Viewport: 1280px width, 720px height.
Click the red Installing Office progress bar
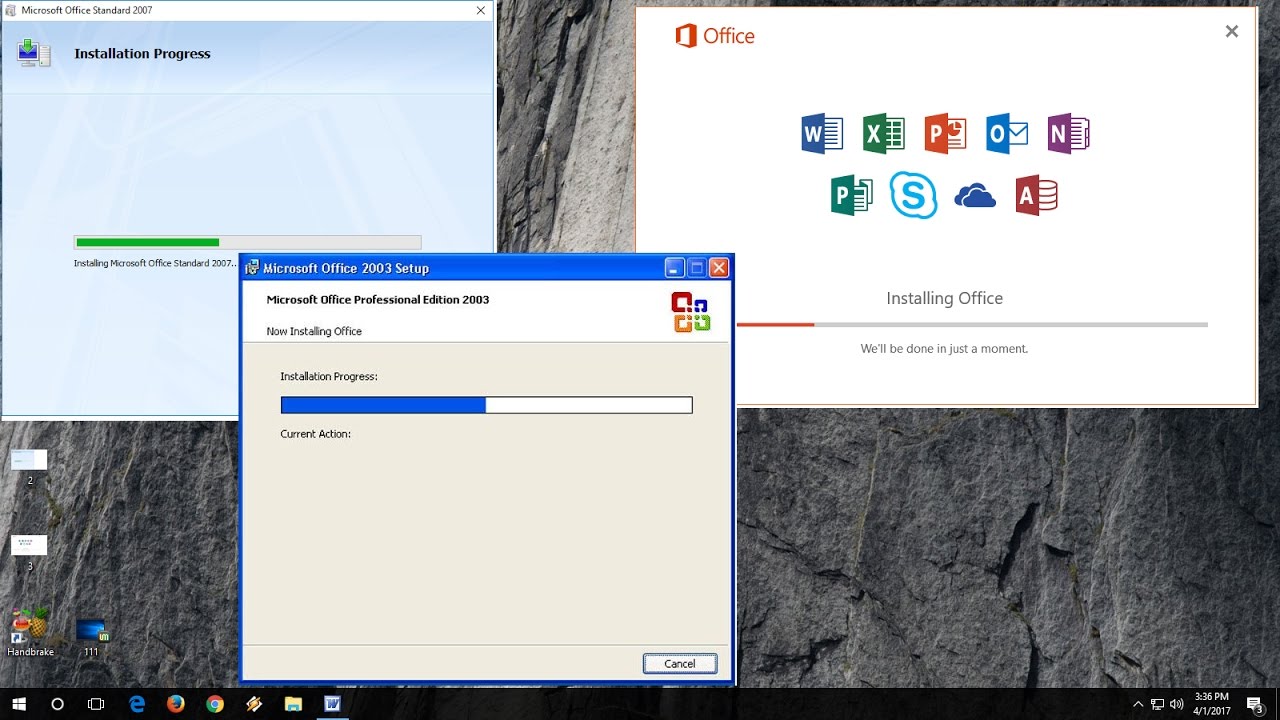[x=972, y=324]
